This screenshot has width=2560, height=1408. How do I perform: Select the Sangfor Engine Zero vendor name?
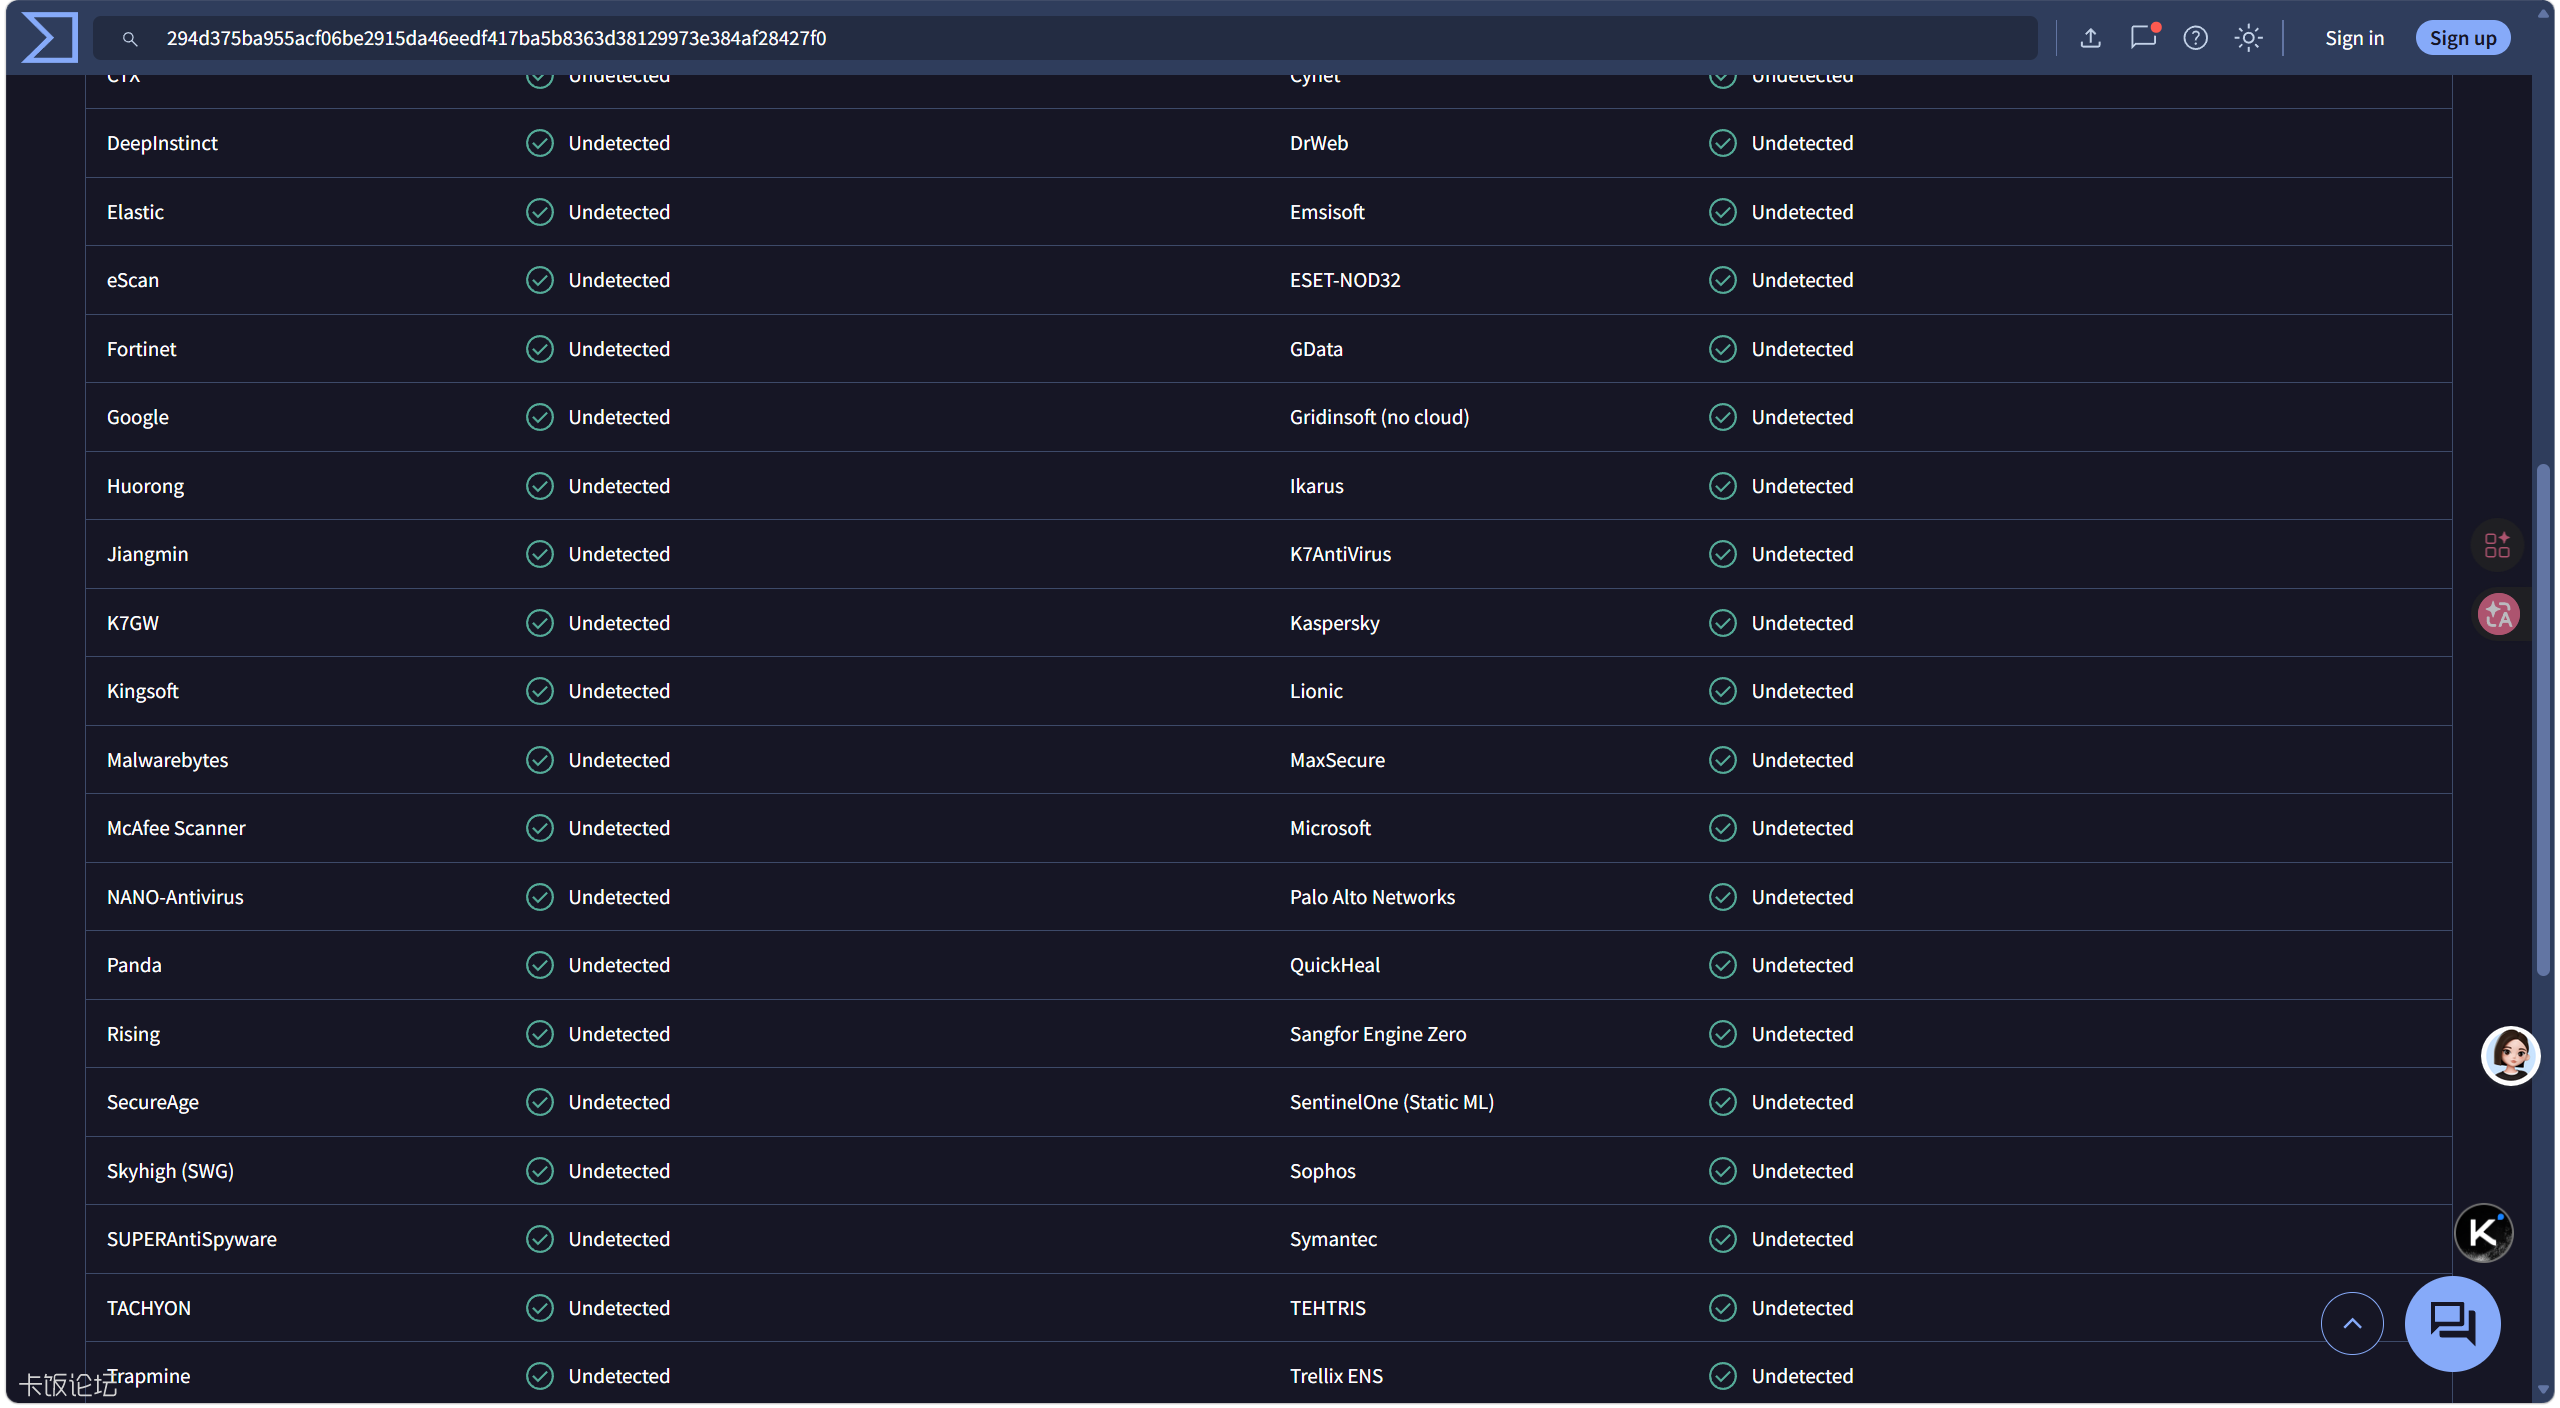[1378, 1034]
